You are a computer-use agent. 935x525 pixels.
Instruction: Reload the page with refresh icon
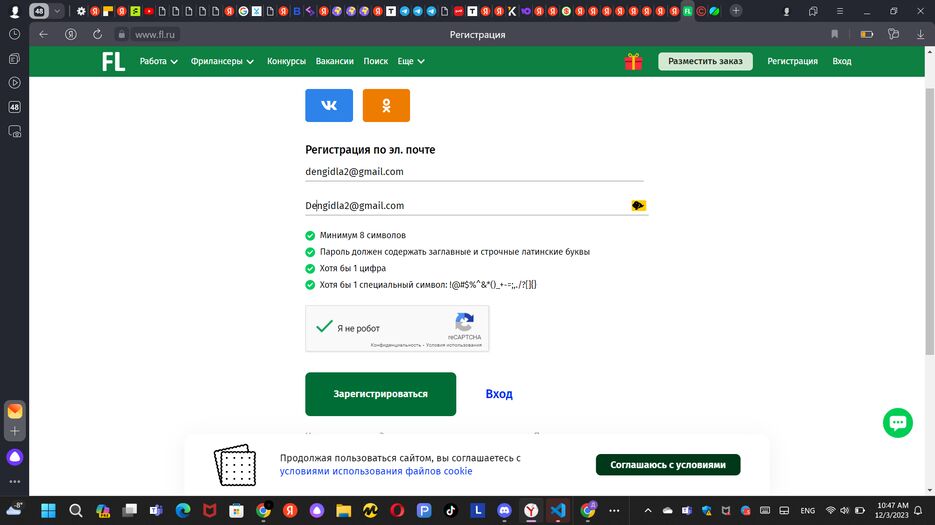[97, 34]
